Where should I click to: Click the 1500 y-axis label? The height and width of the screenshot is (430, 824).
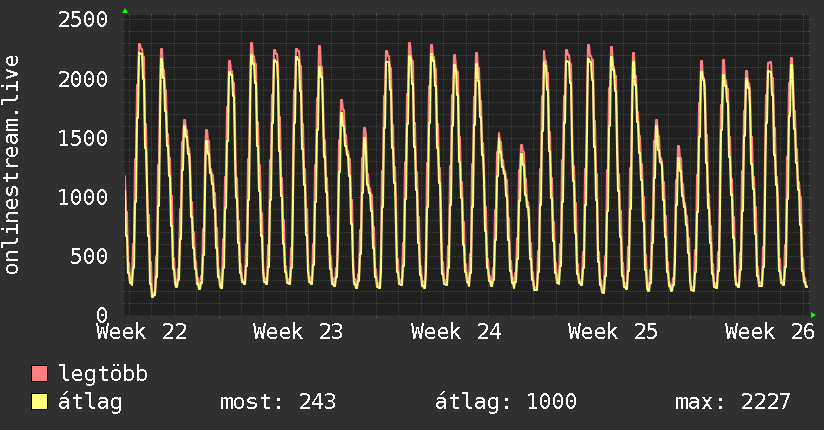[83, 138]
